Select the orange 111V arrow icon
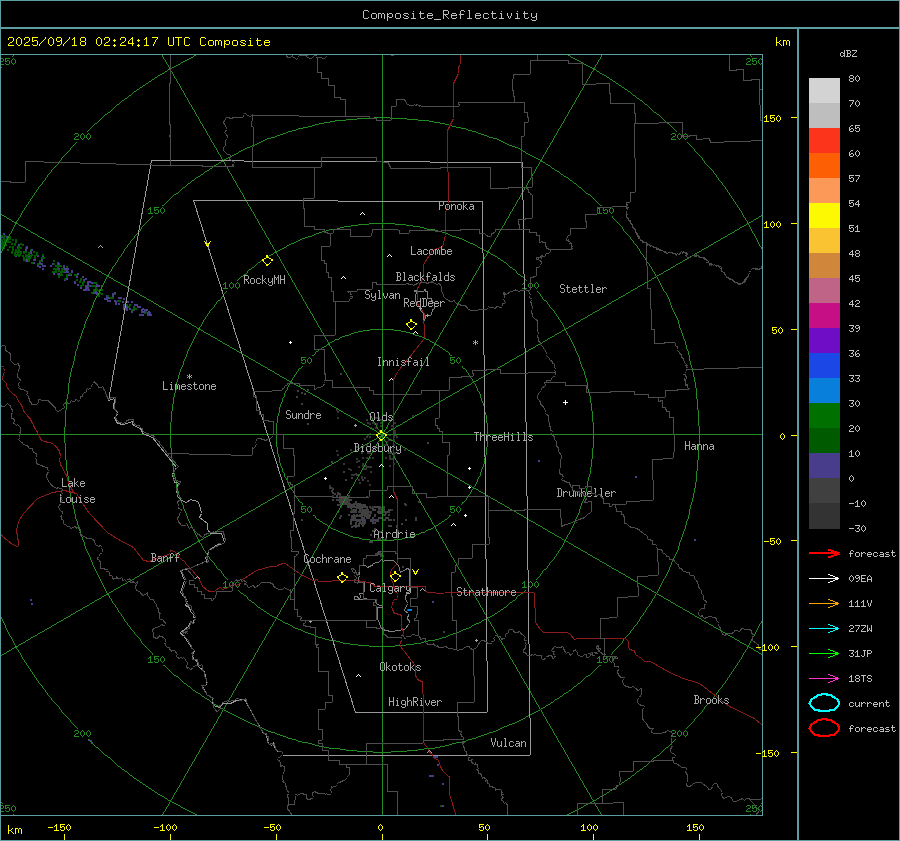This screenshot has width=900, height=841. click(x=824, y=603)
